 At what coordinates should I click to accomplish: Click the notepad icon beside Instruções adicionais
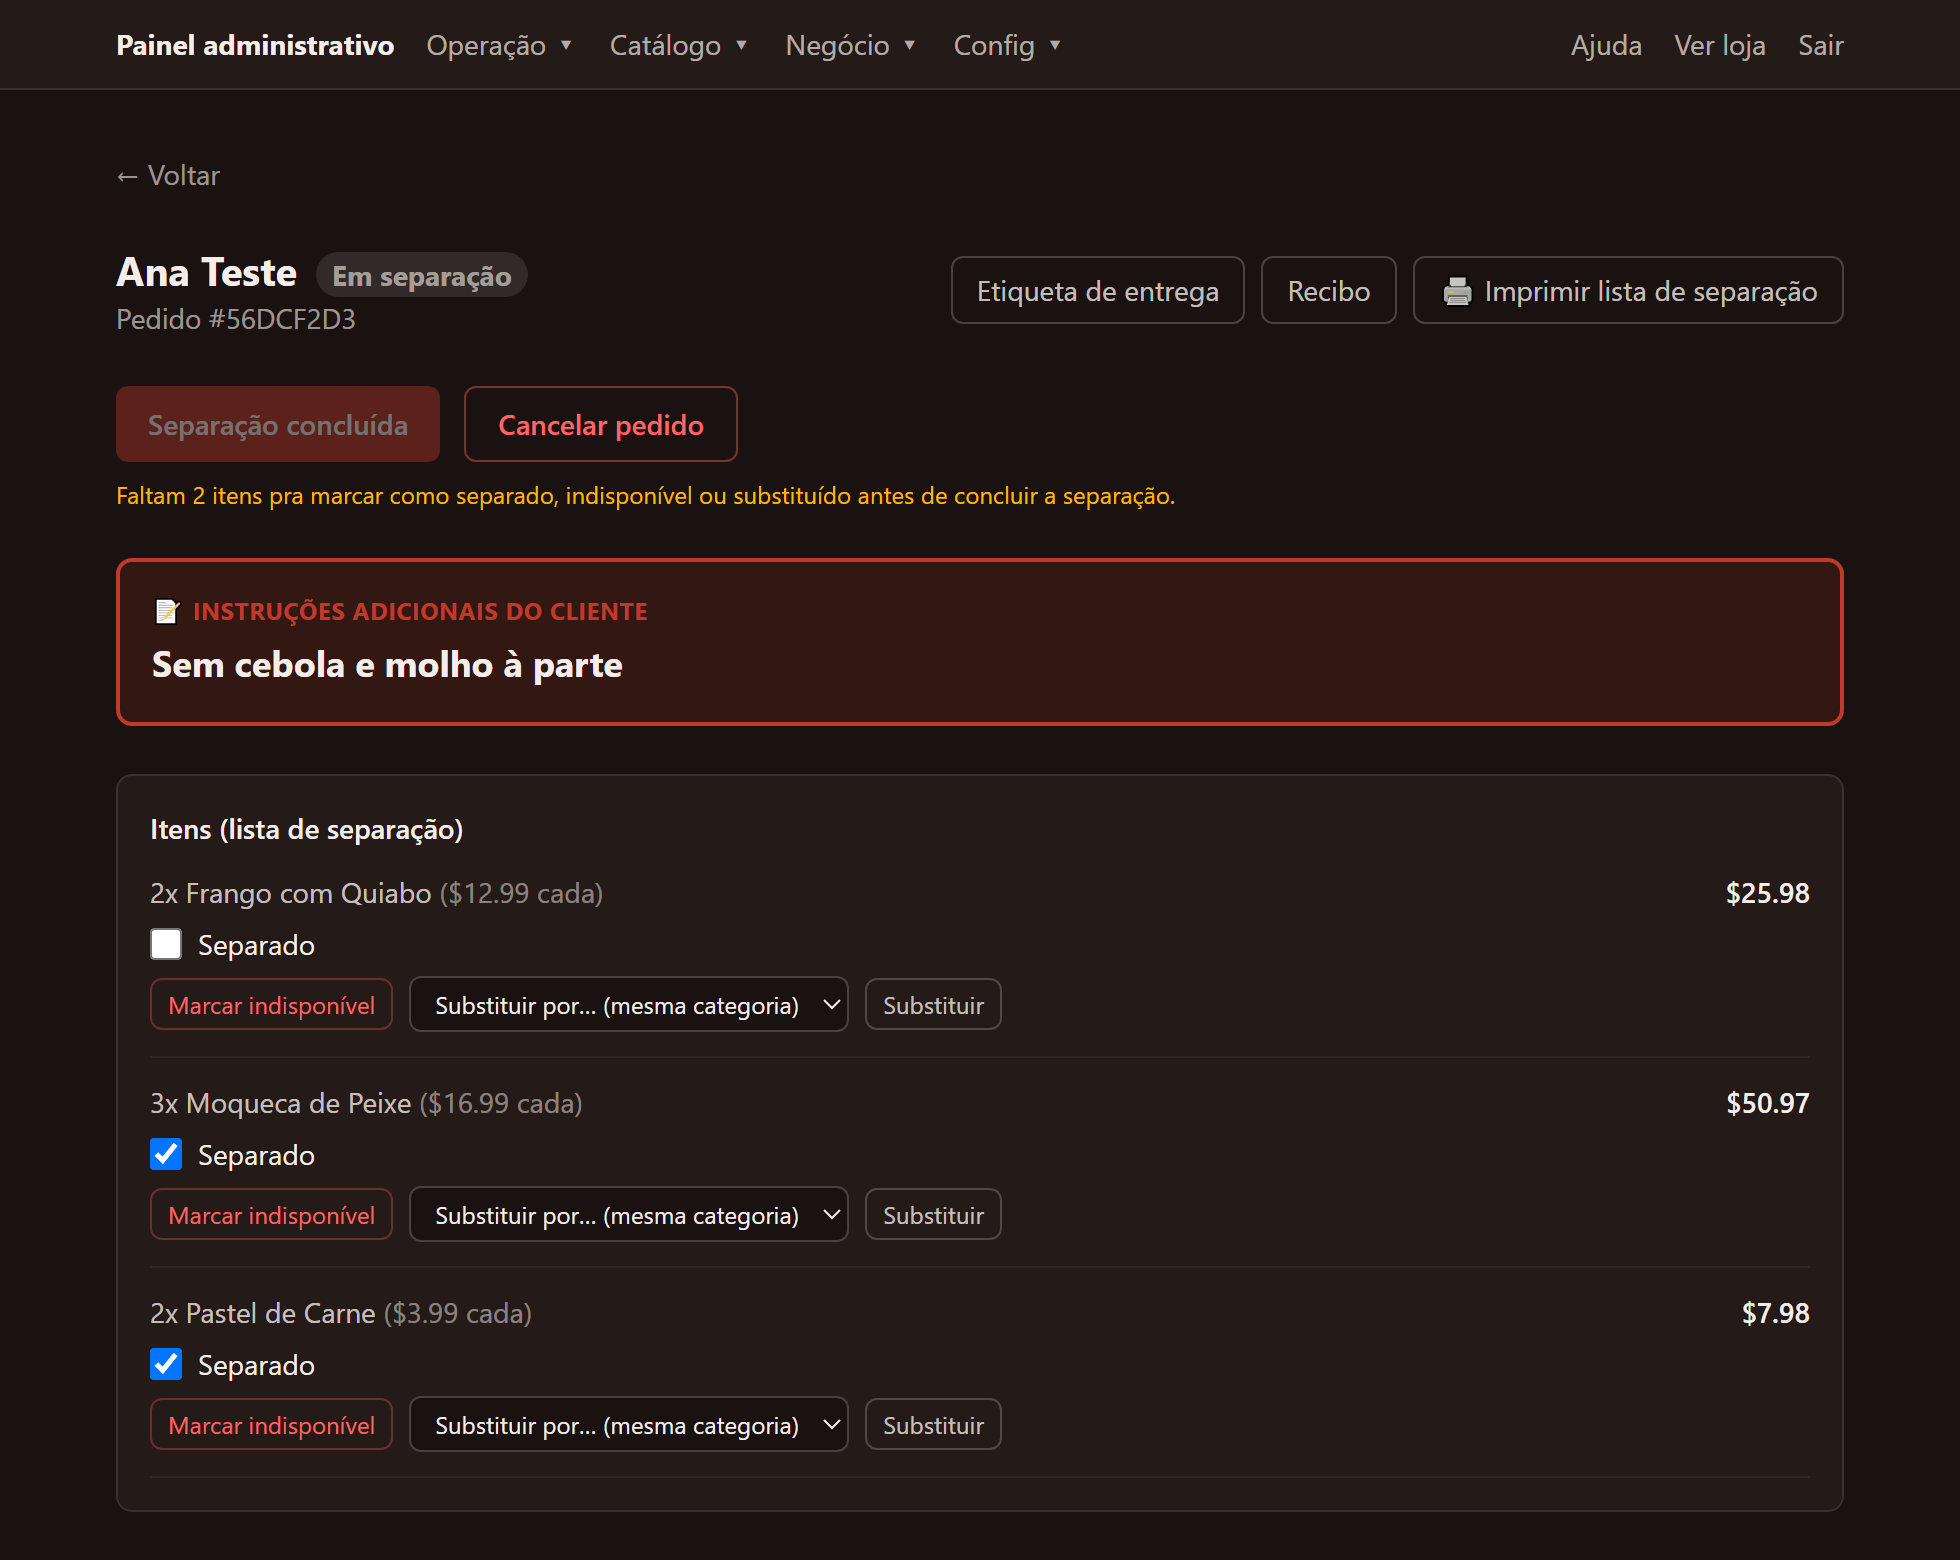[x=167, y=611]
